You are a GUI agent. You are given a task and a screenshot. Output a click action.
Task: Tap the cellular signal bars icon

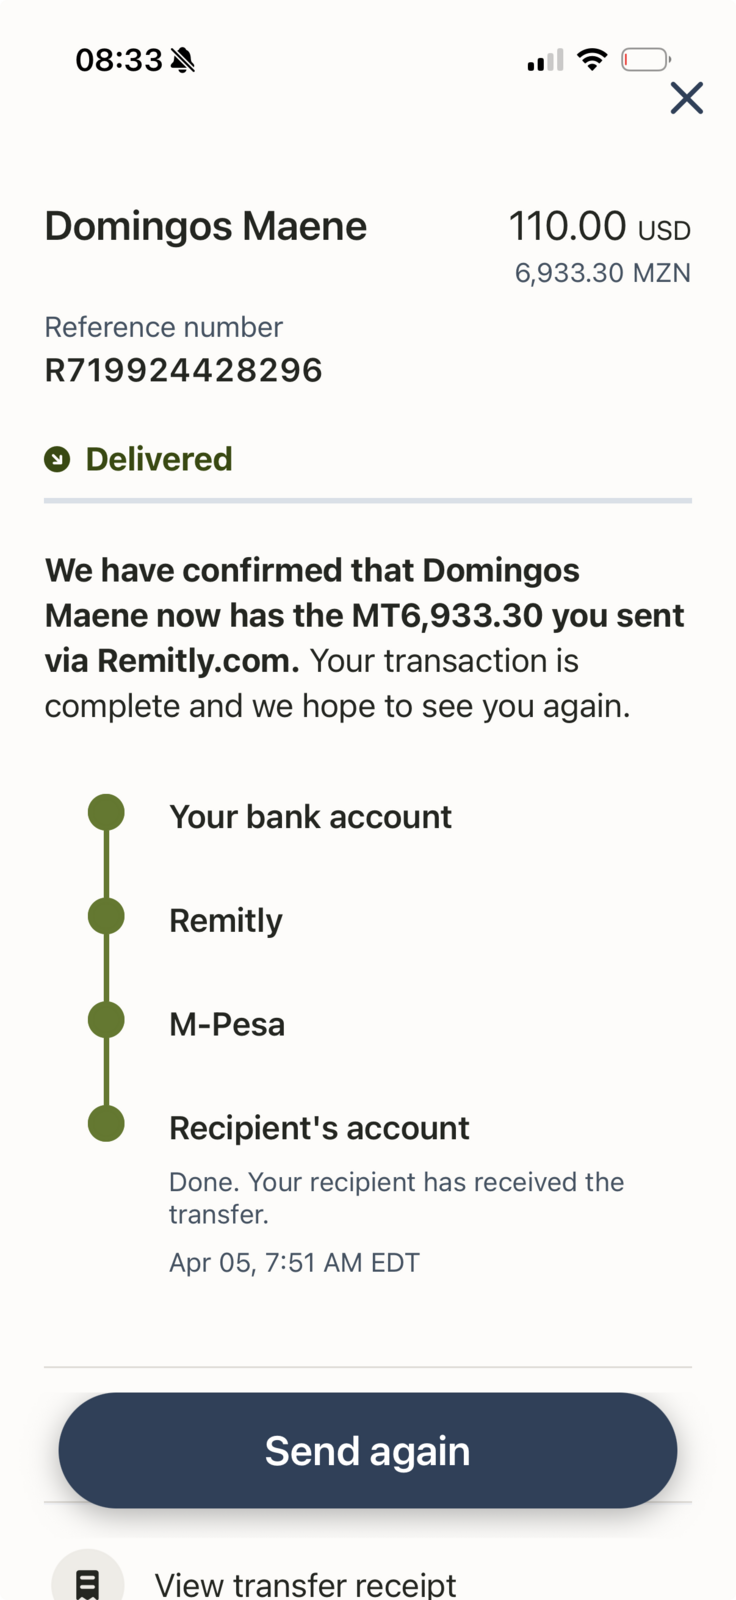click(x=545, y=61)
